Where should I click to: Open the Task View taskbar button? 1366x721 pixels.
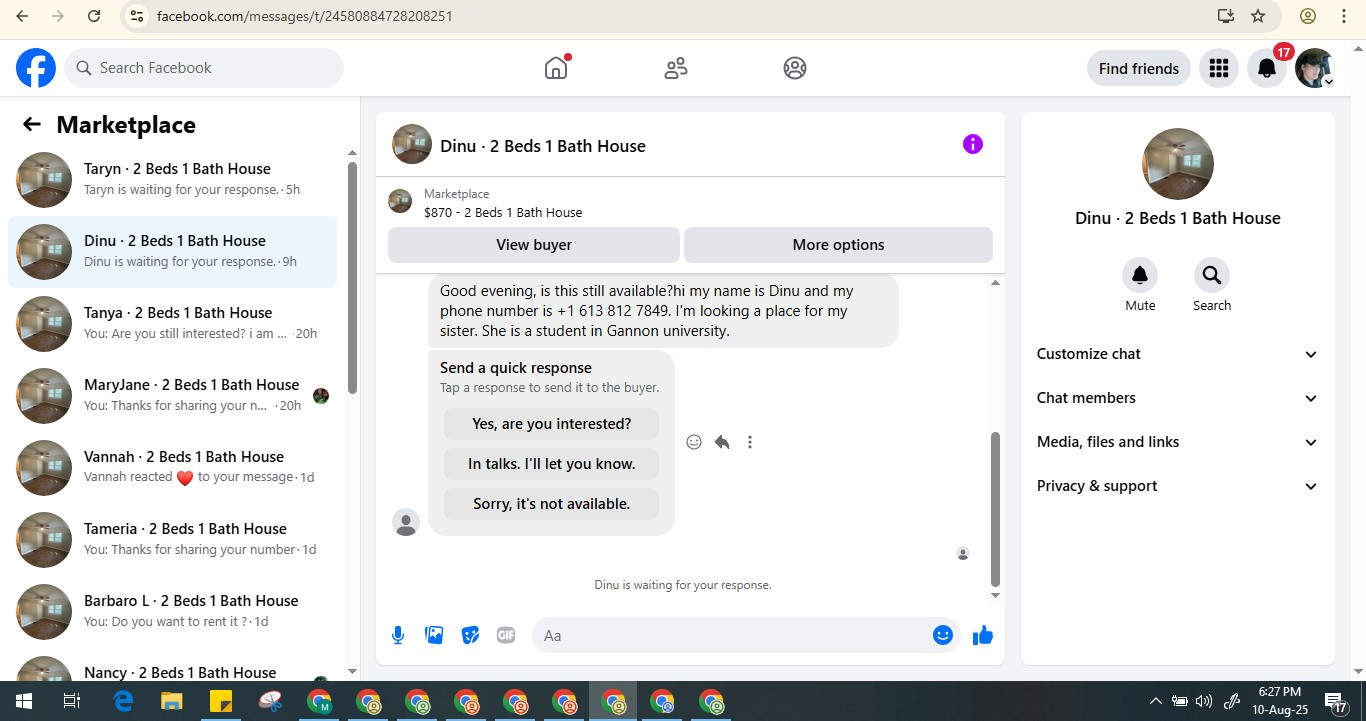pyautogui.click(x=72, y=701)
